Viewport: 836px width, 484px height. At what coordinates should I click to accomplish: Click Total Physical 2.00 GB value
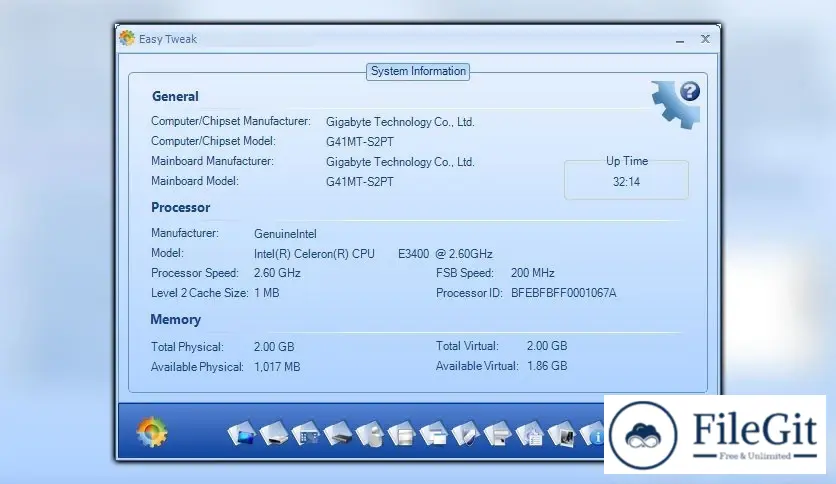(x=274, y=347)
